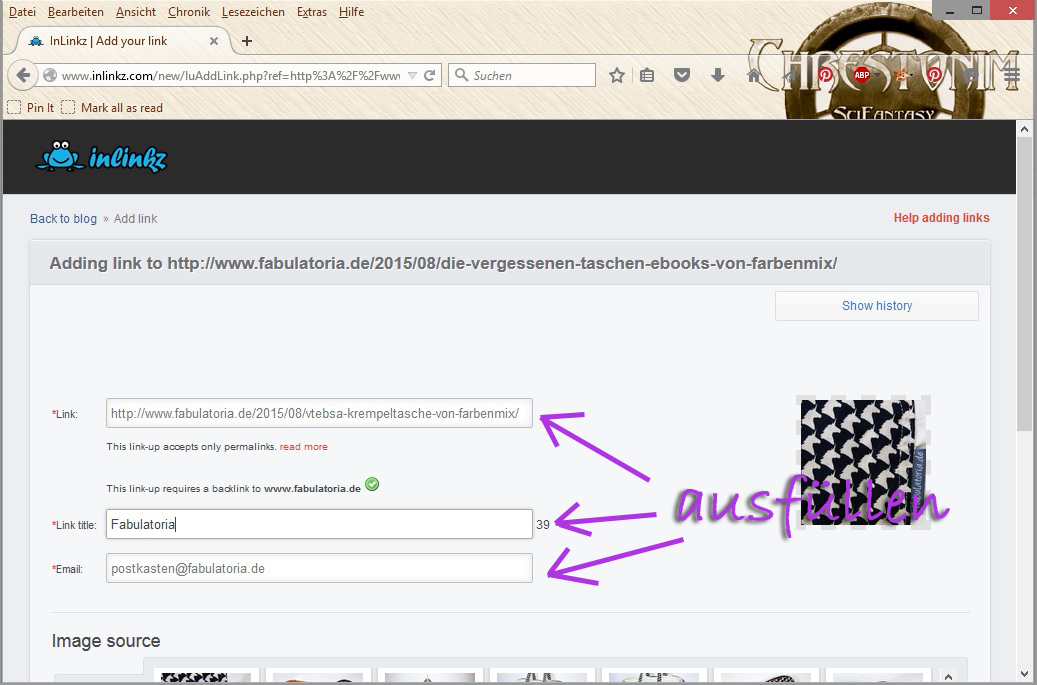Click the Add link breadcrumb text

tap(136, 219)
